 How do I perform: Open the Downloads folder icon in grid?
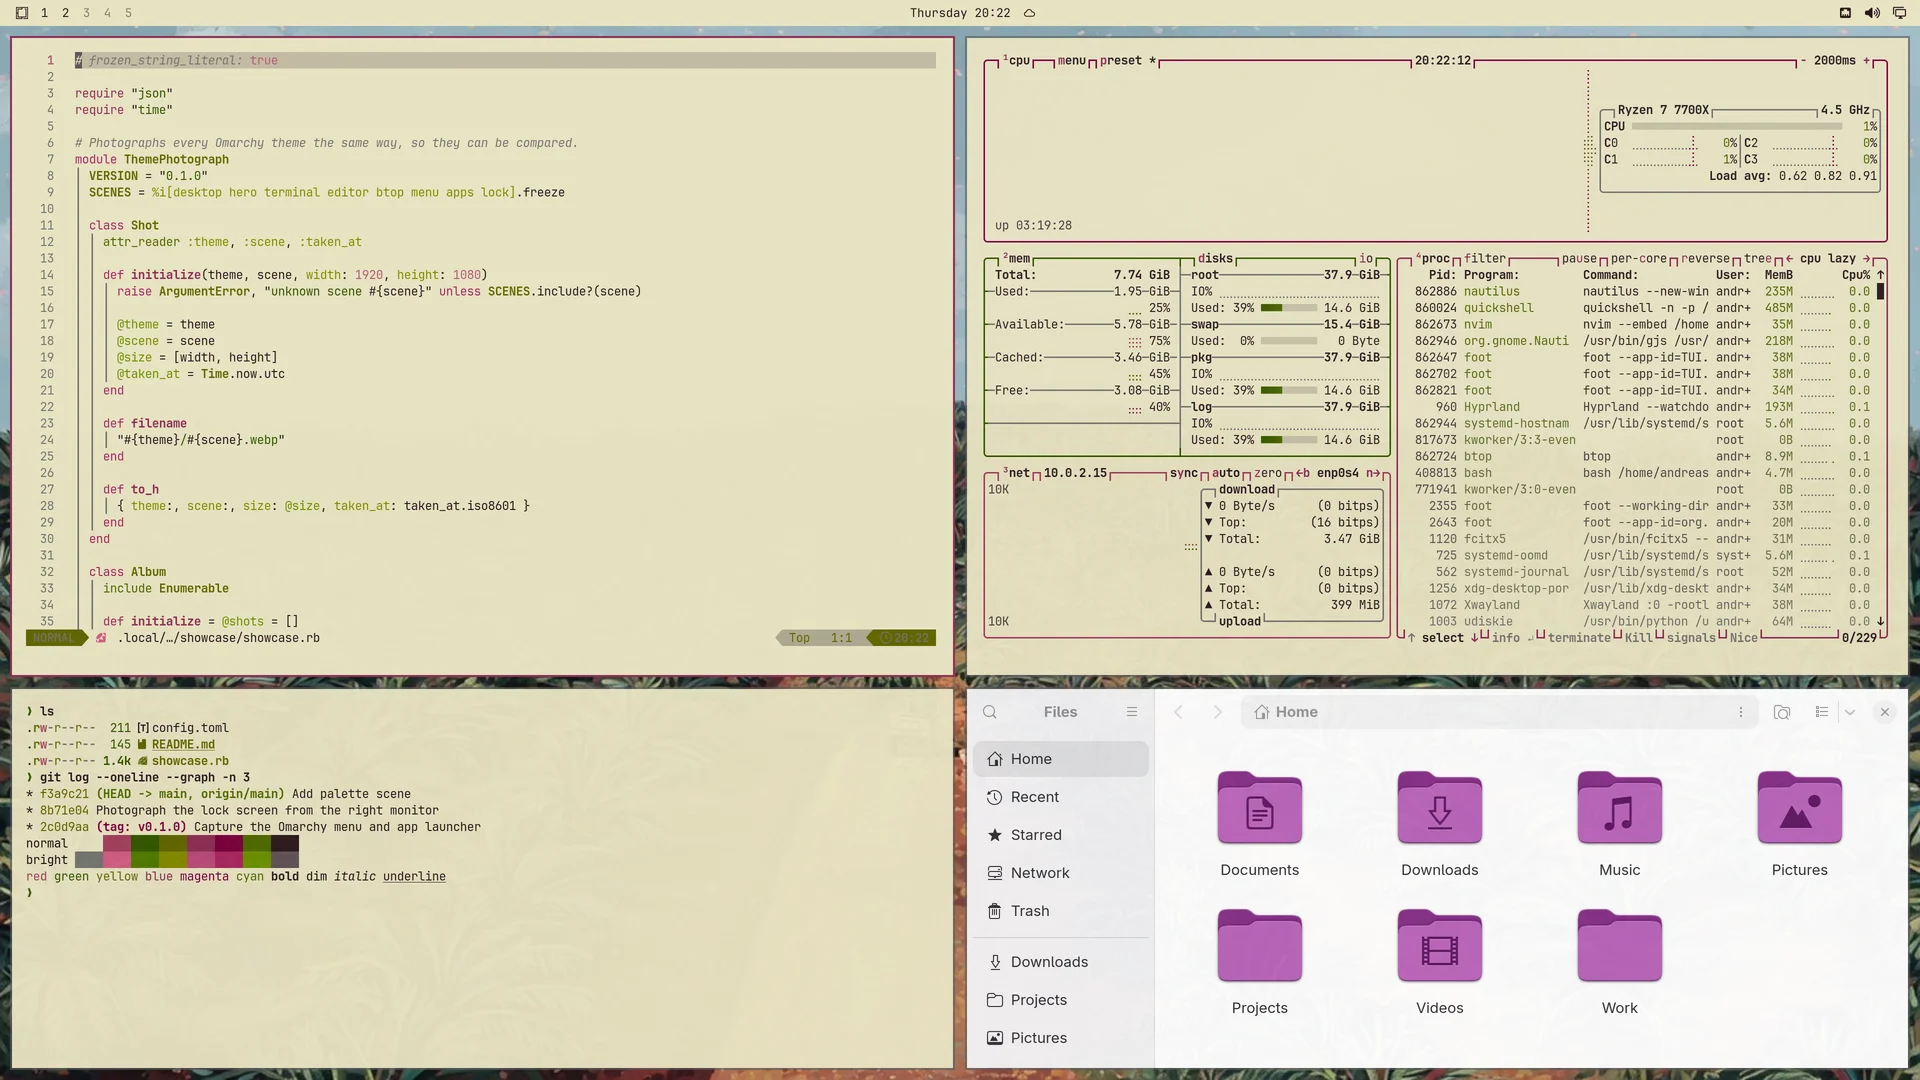tap(1439, 808)
